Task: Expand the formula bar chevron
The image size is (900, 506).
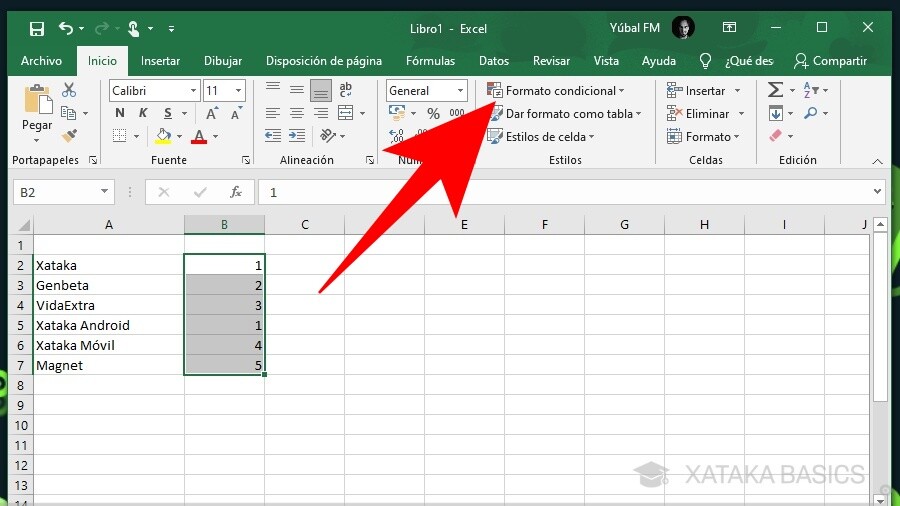Action: pos(877,192)
